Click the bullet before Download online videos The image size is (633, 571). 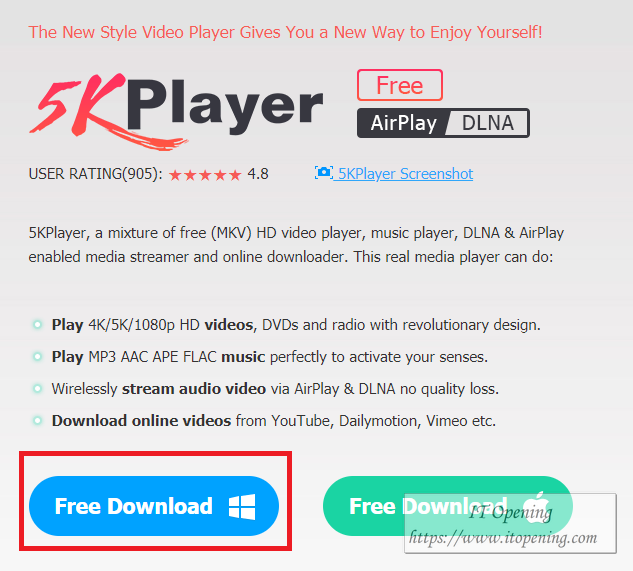coord(37,421)
